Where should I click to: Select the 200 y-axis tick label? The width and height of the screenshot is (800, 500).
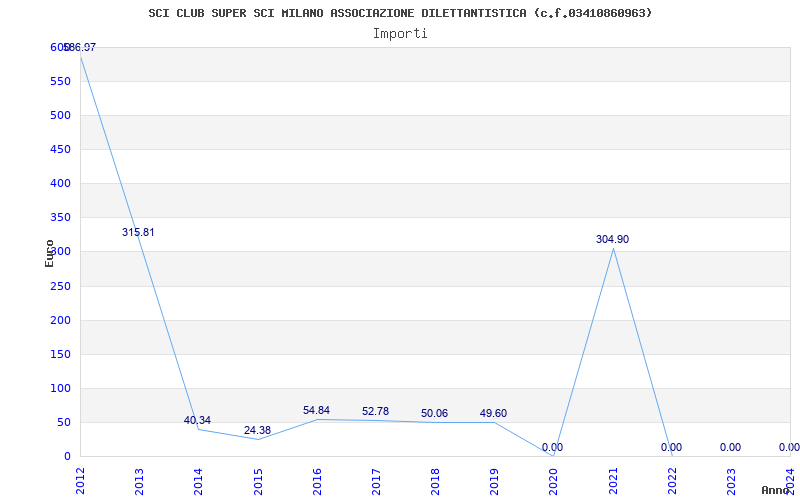pos(60,320)
